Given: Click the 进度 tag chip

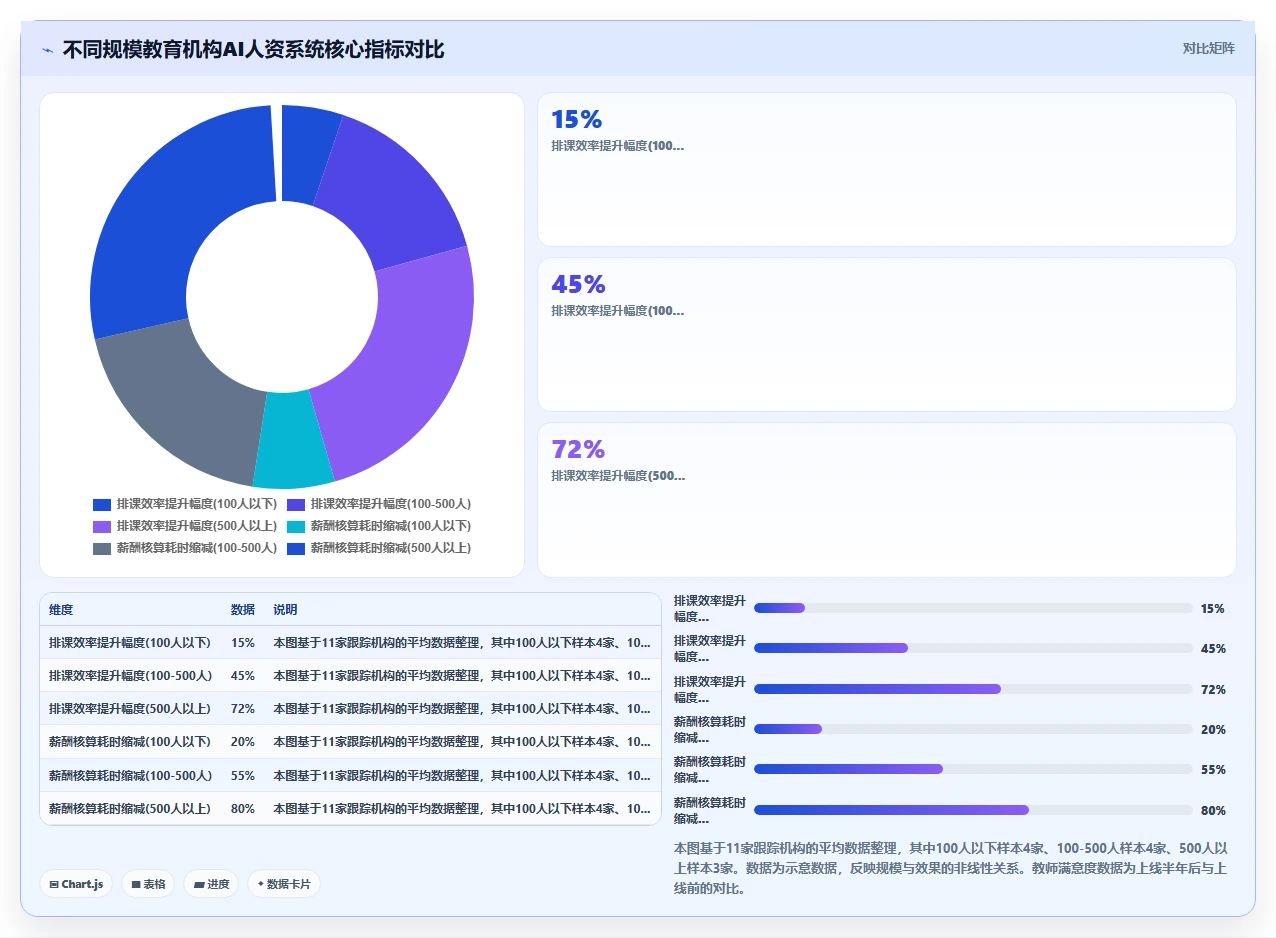Looking at the screenshot, I should click(x=211, y=884).
